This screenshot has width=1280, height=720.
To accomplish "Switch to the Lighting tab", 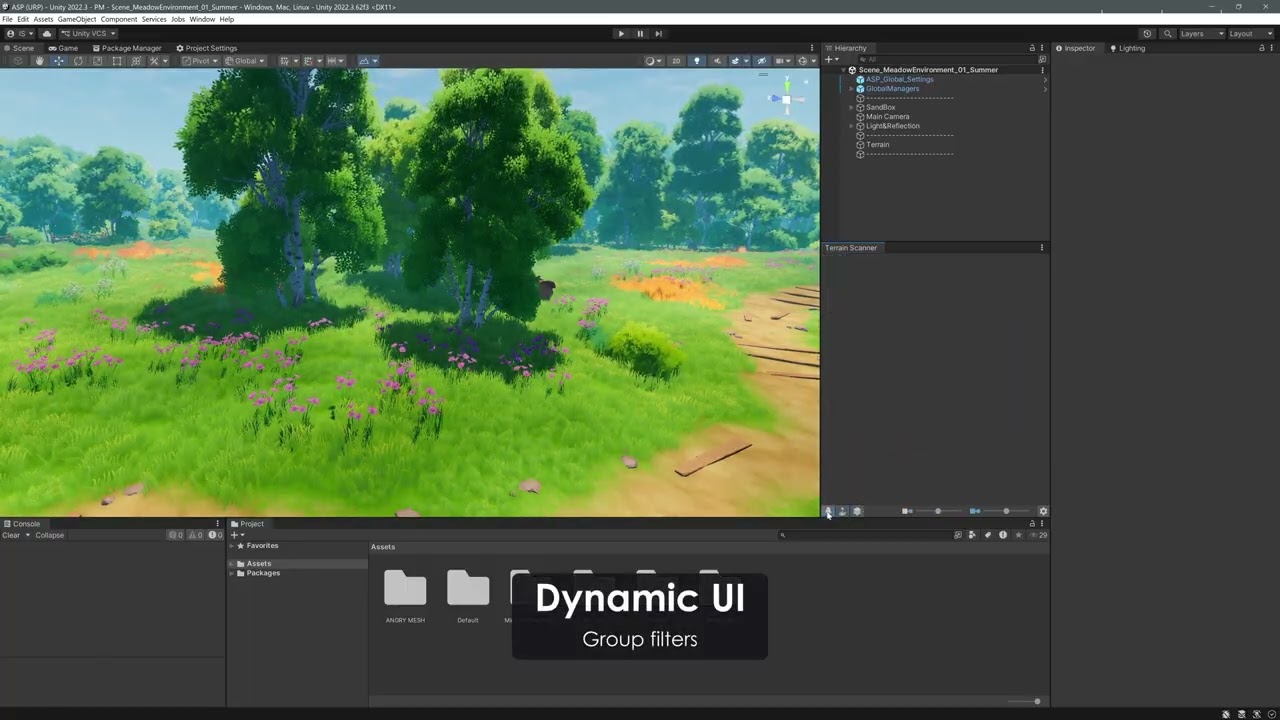I will coord(1127,48).
